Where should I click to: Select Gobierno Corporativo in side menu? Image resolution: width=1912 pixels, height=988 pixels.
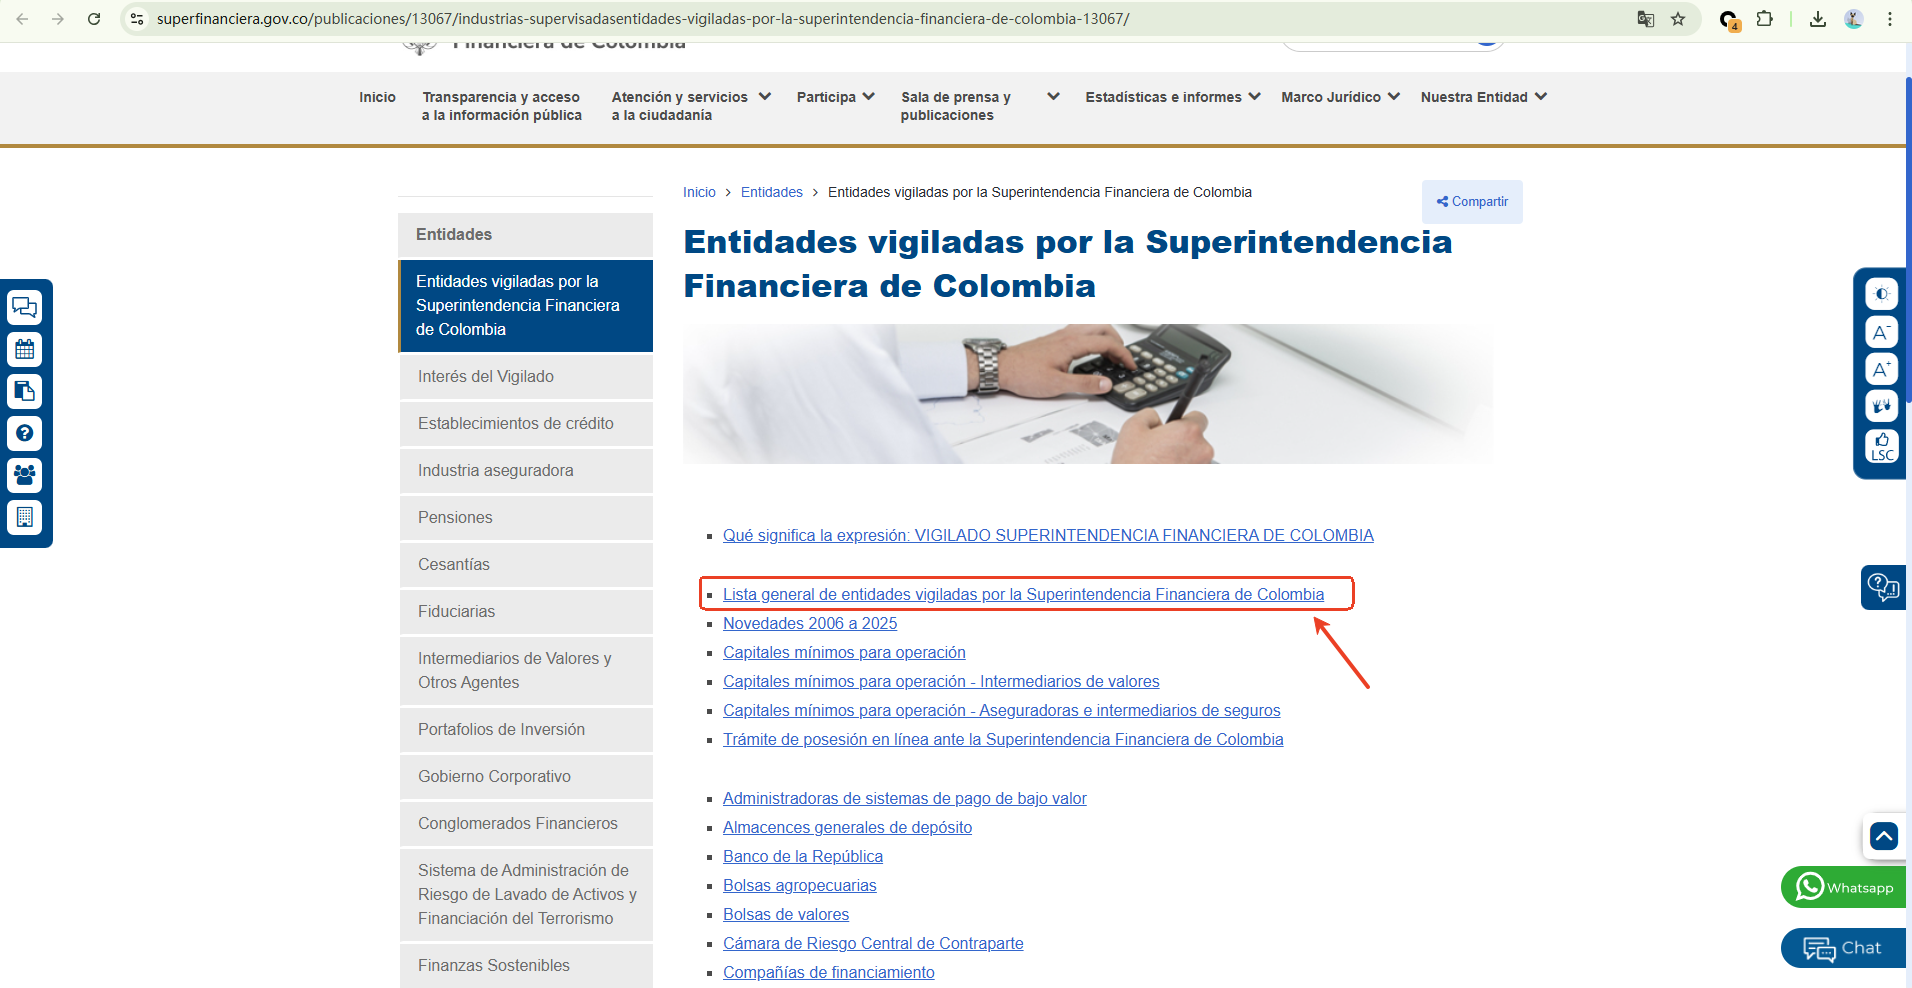coord(526,777)
